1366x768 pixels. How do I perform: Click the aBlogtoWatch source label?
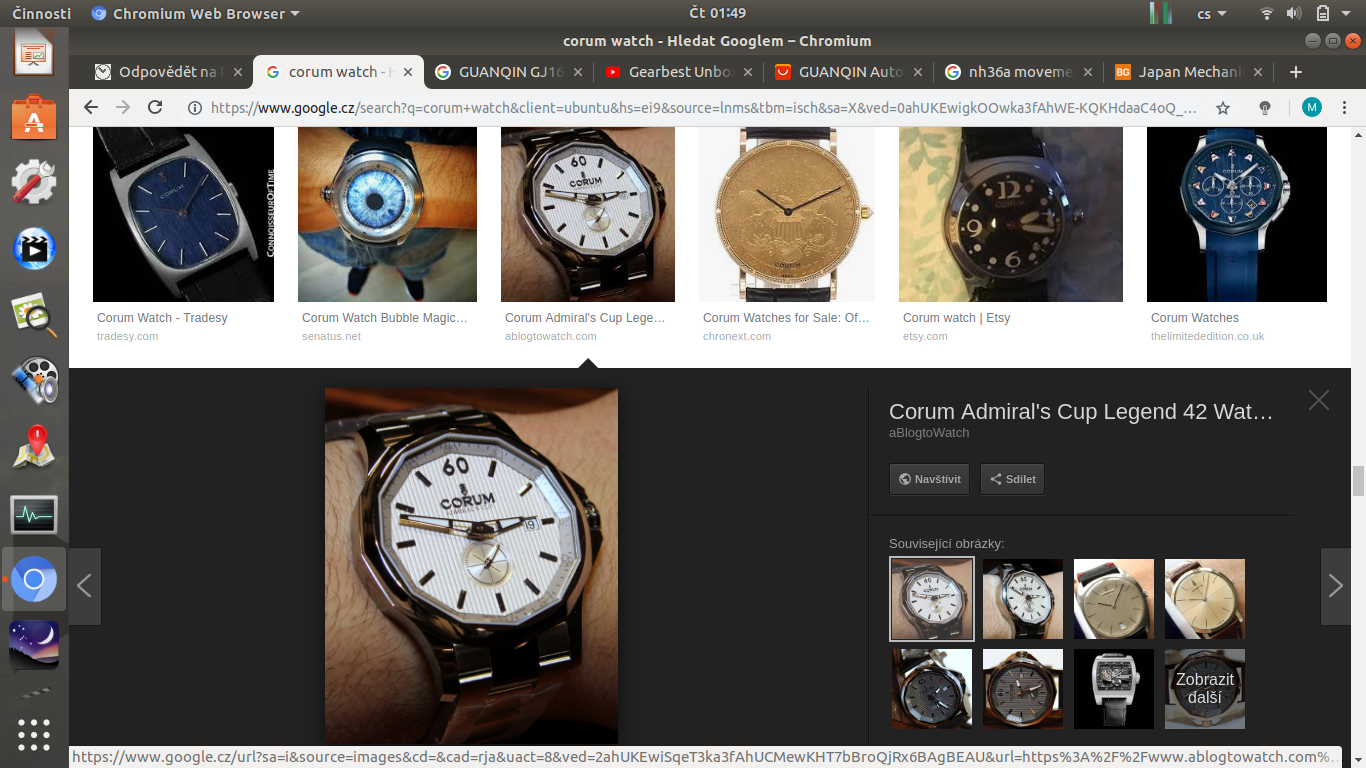coord(929,433)
